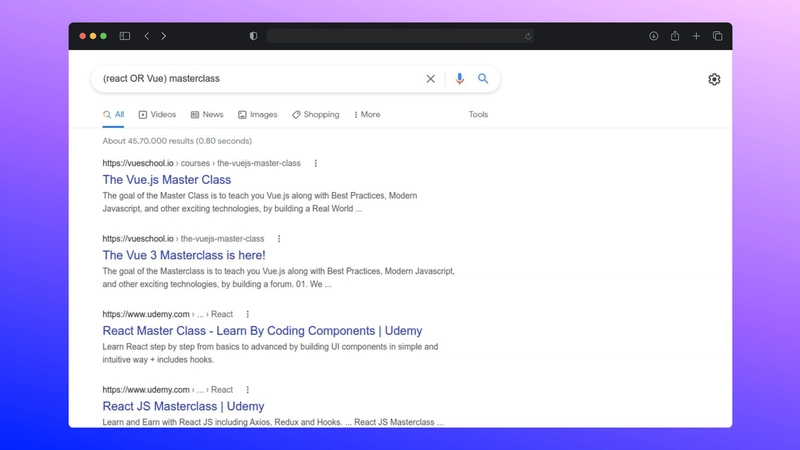Click the Safari address bar

(401, 36)
